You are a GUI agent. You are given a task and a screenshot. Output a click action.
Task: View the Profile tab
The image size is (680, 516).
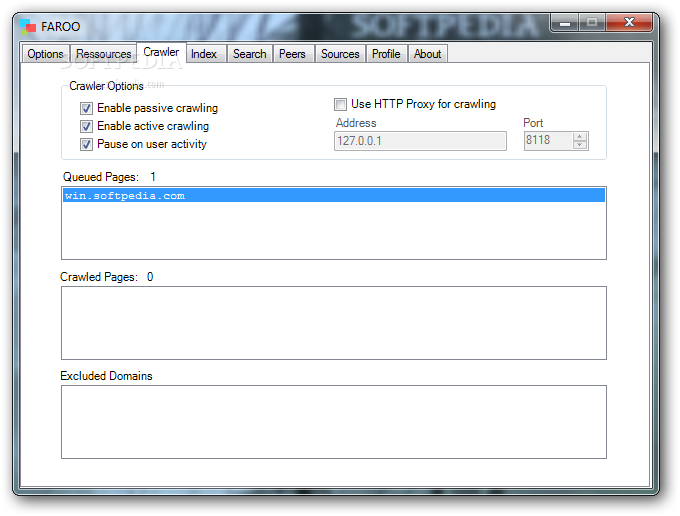[386, 54]
